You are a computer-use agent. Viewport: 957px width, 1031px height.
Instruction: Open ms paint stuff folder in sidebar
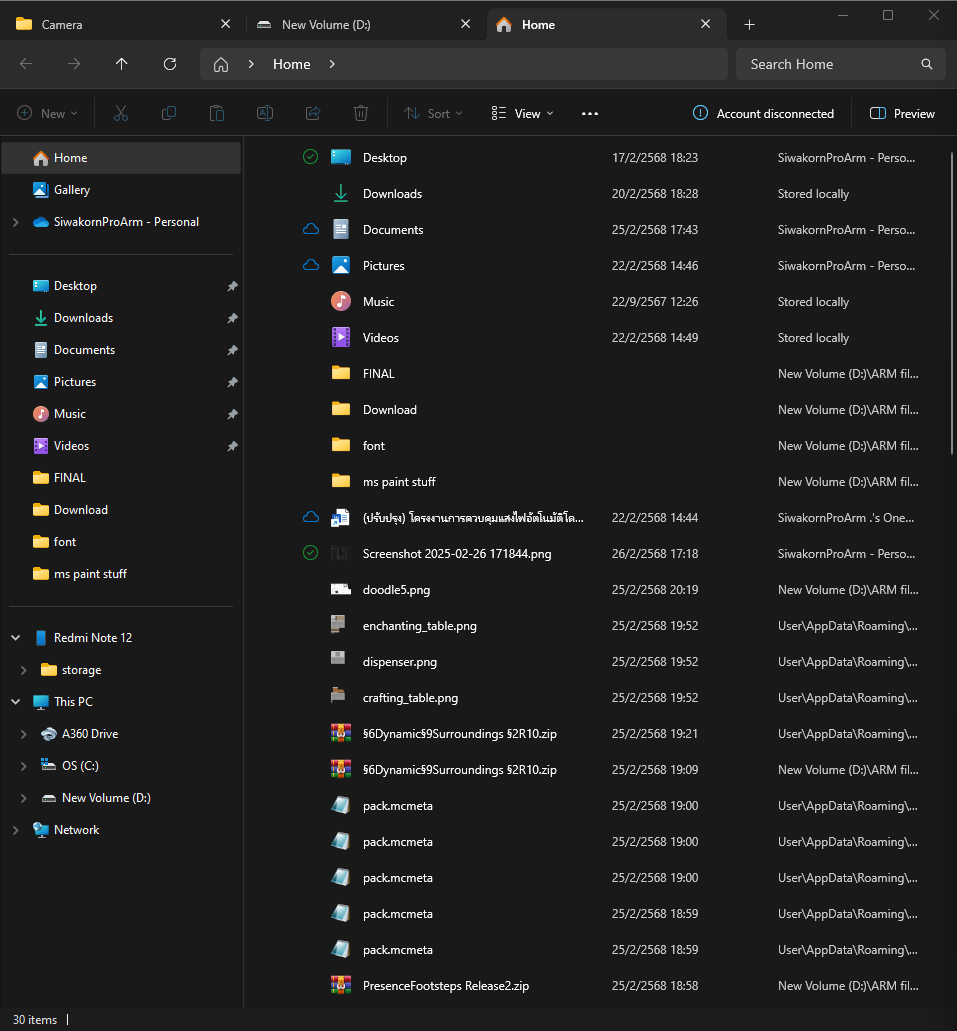(121, 574)
